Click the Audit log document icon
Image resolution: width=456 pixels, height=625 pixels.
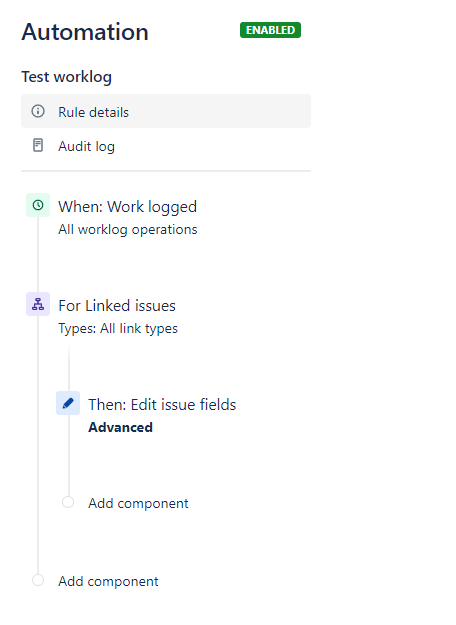click(x=38, y=145)
